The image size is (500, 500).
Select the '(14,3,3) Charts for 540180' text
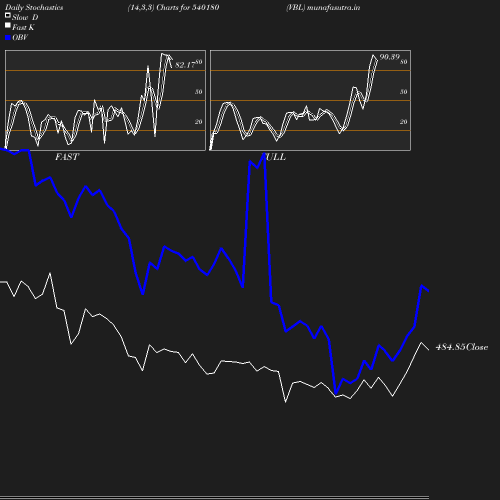(173, 7)
